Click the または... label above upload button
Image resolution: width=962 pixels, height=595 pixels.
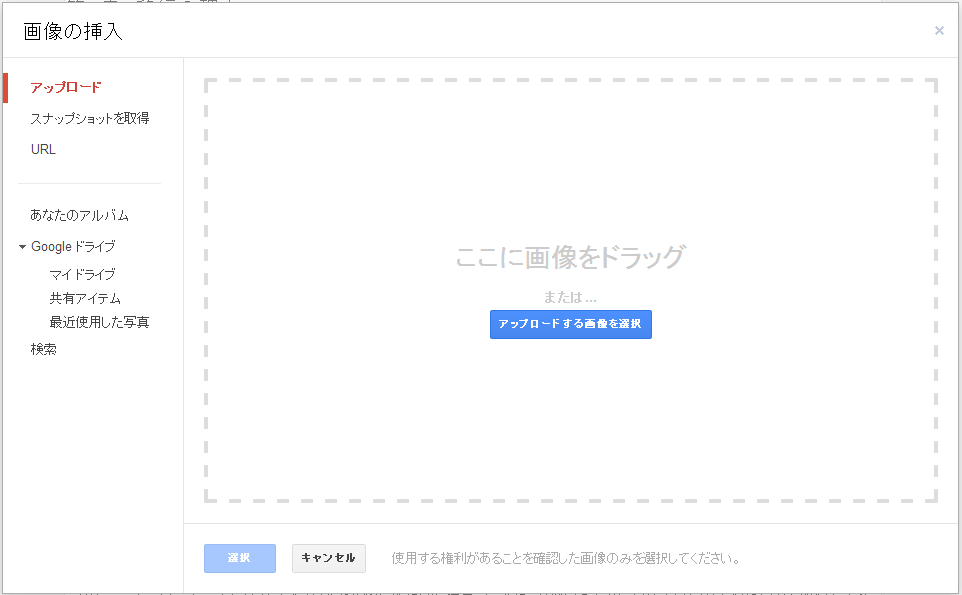(x=570, y=297)
